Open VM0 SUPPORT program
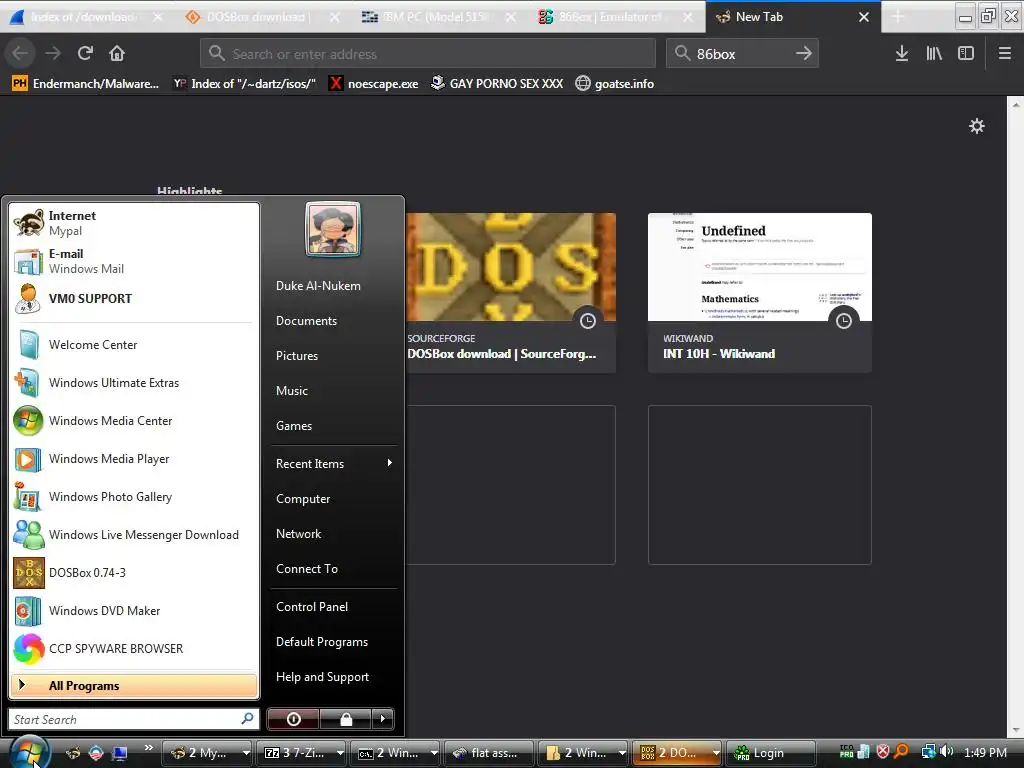Screen dimensions: 1024x768 coord(134,298)
